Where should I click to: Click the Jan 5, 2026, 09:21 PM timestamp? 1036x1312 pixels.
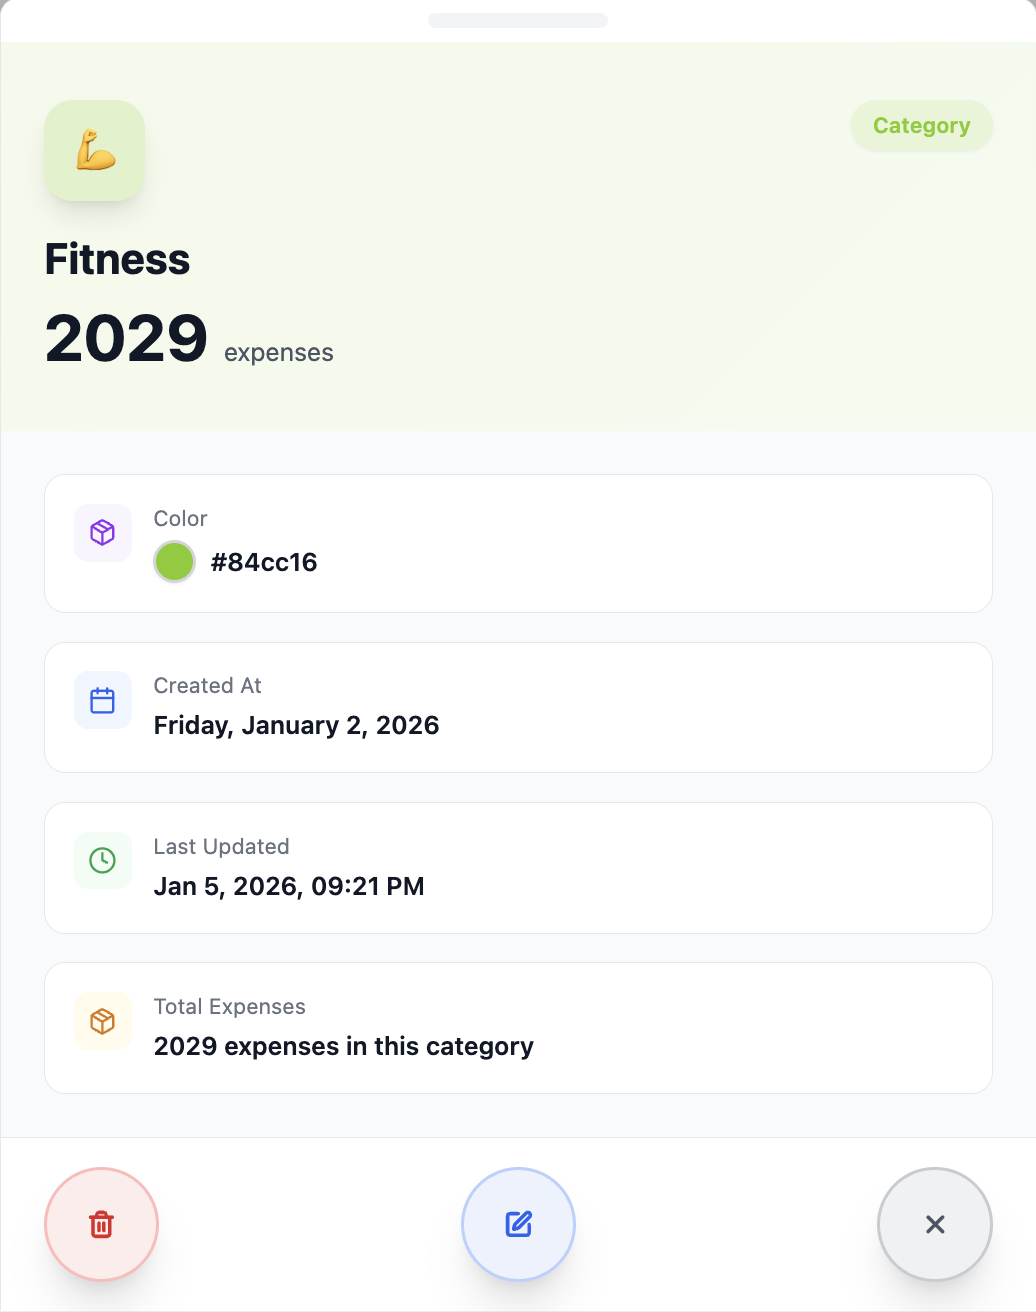289,886
